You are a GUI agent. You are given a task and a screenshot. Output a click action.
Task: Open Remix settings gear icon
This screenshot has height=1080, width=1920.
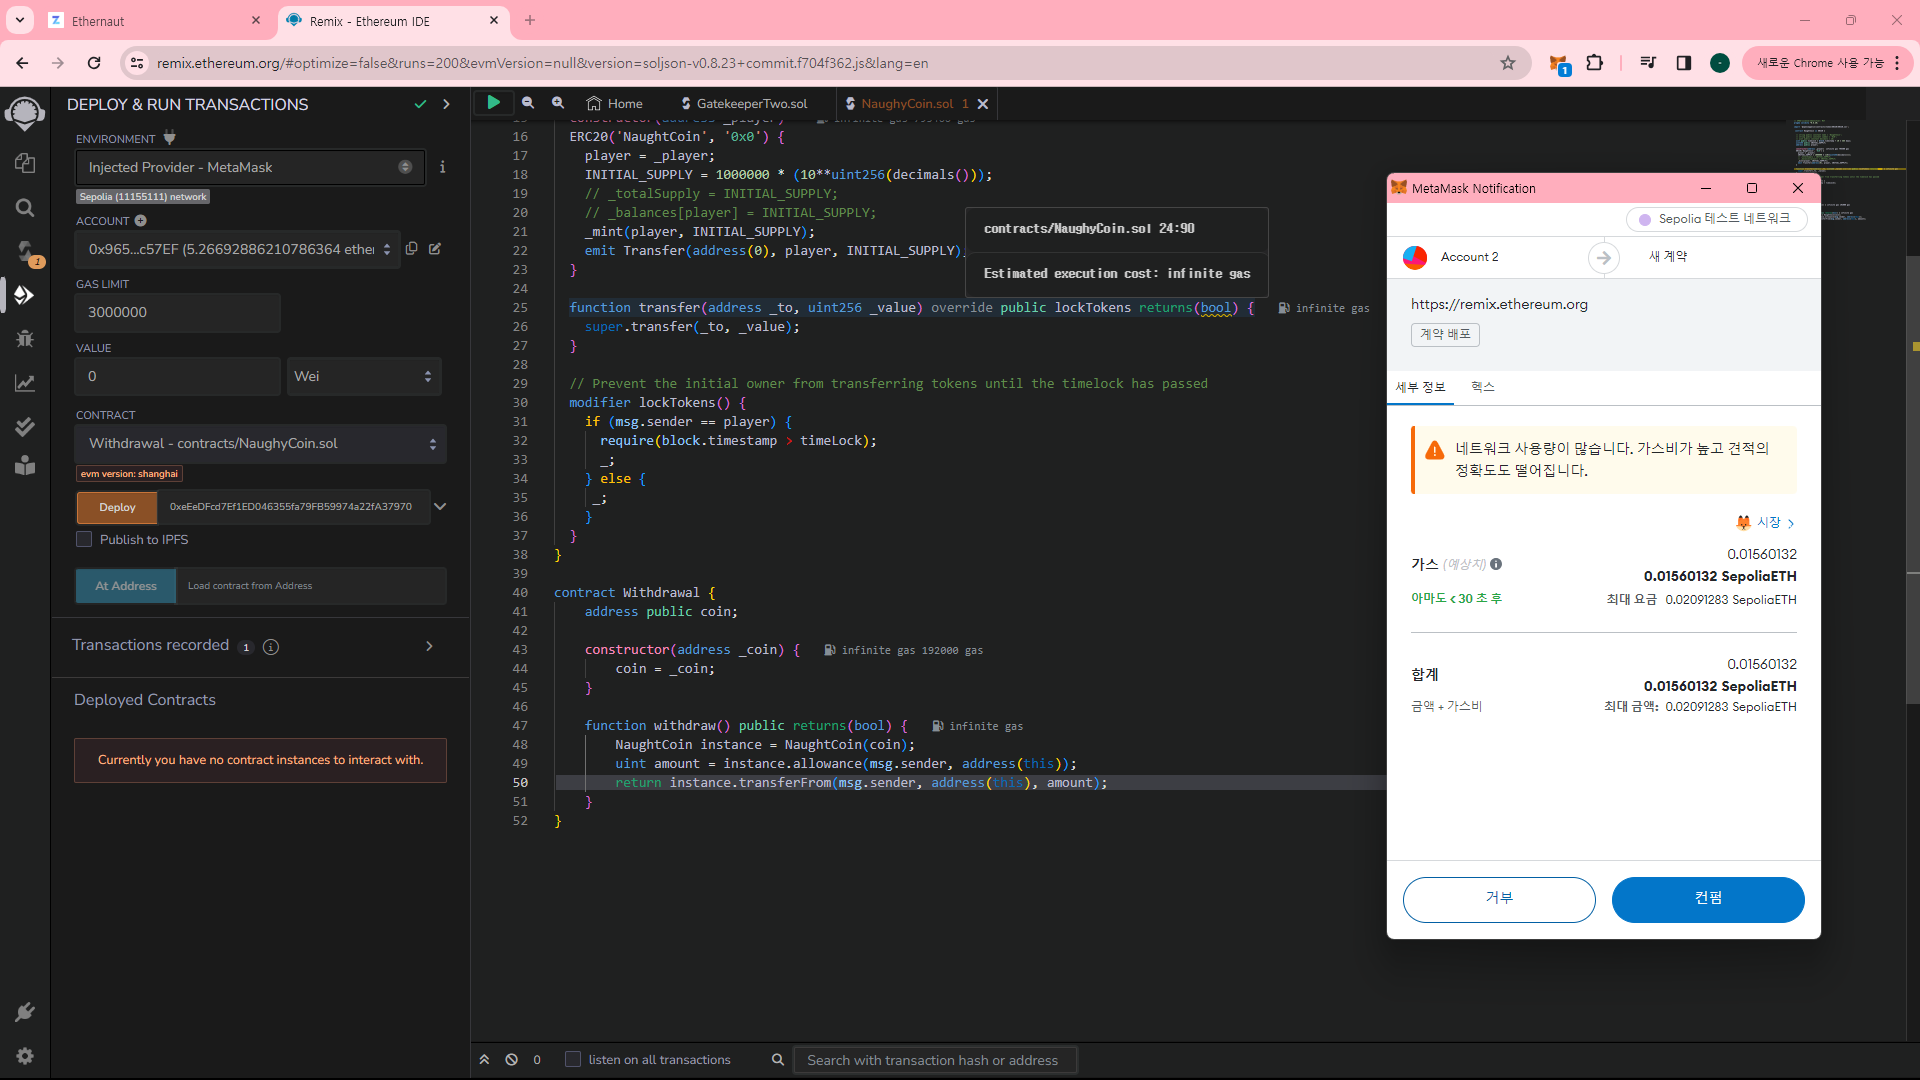point(25,1056)
